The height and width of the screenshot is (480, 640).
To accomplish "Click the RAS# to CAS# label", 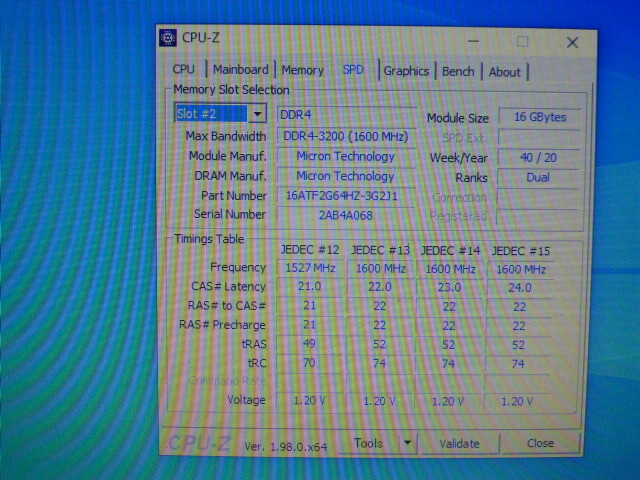I will (227, 306).
